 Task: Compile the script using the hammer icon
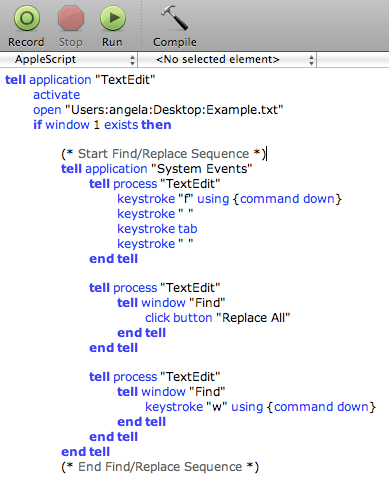[x=174, y=18]
